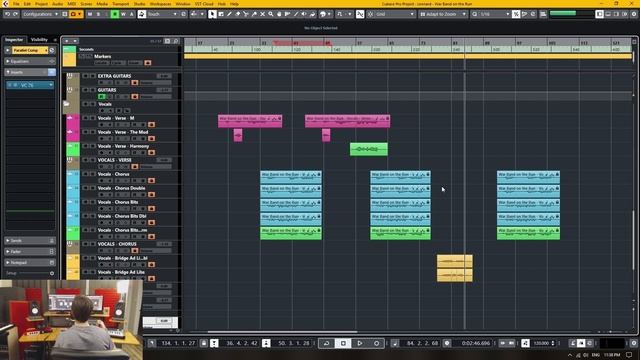This screenshot has height=360, width=640.
Task: Click the Redo arrow in toolbar
Action: [x=15, y=14]
